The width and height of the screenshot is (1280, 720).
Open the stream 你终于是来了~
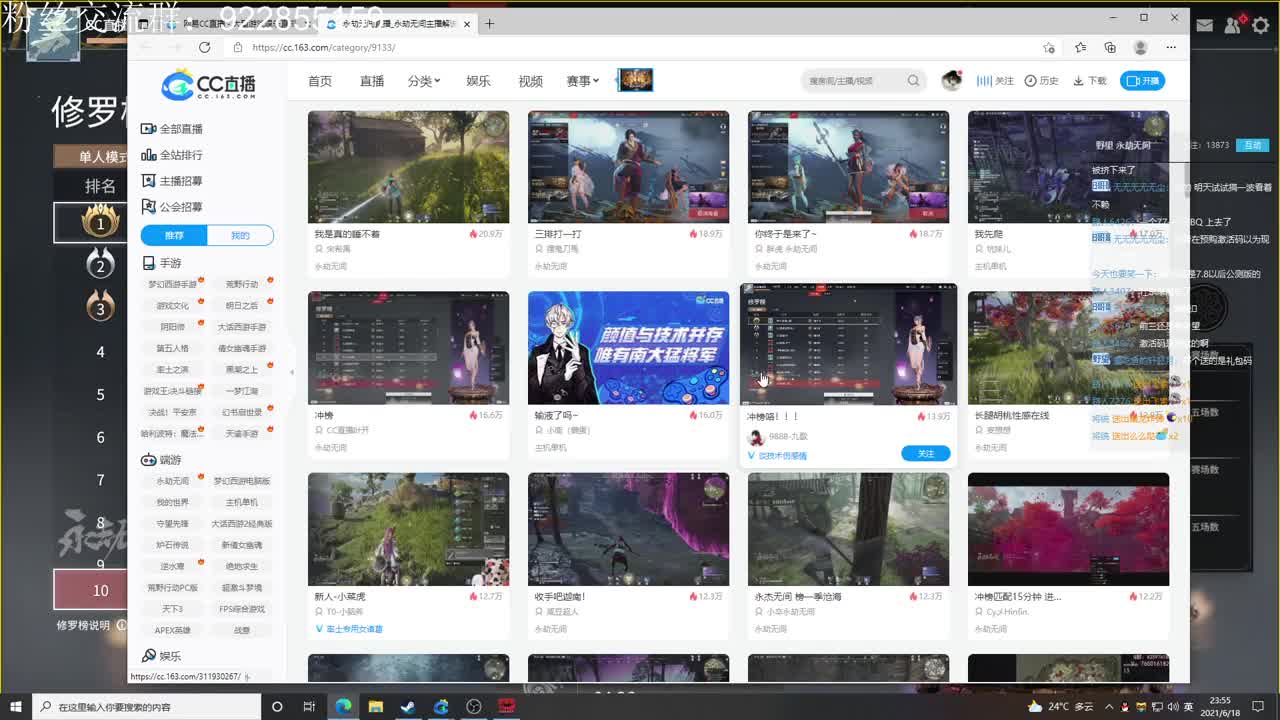tap(848, 167)
